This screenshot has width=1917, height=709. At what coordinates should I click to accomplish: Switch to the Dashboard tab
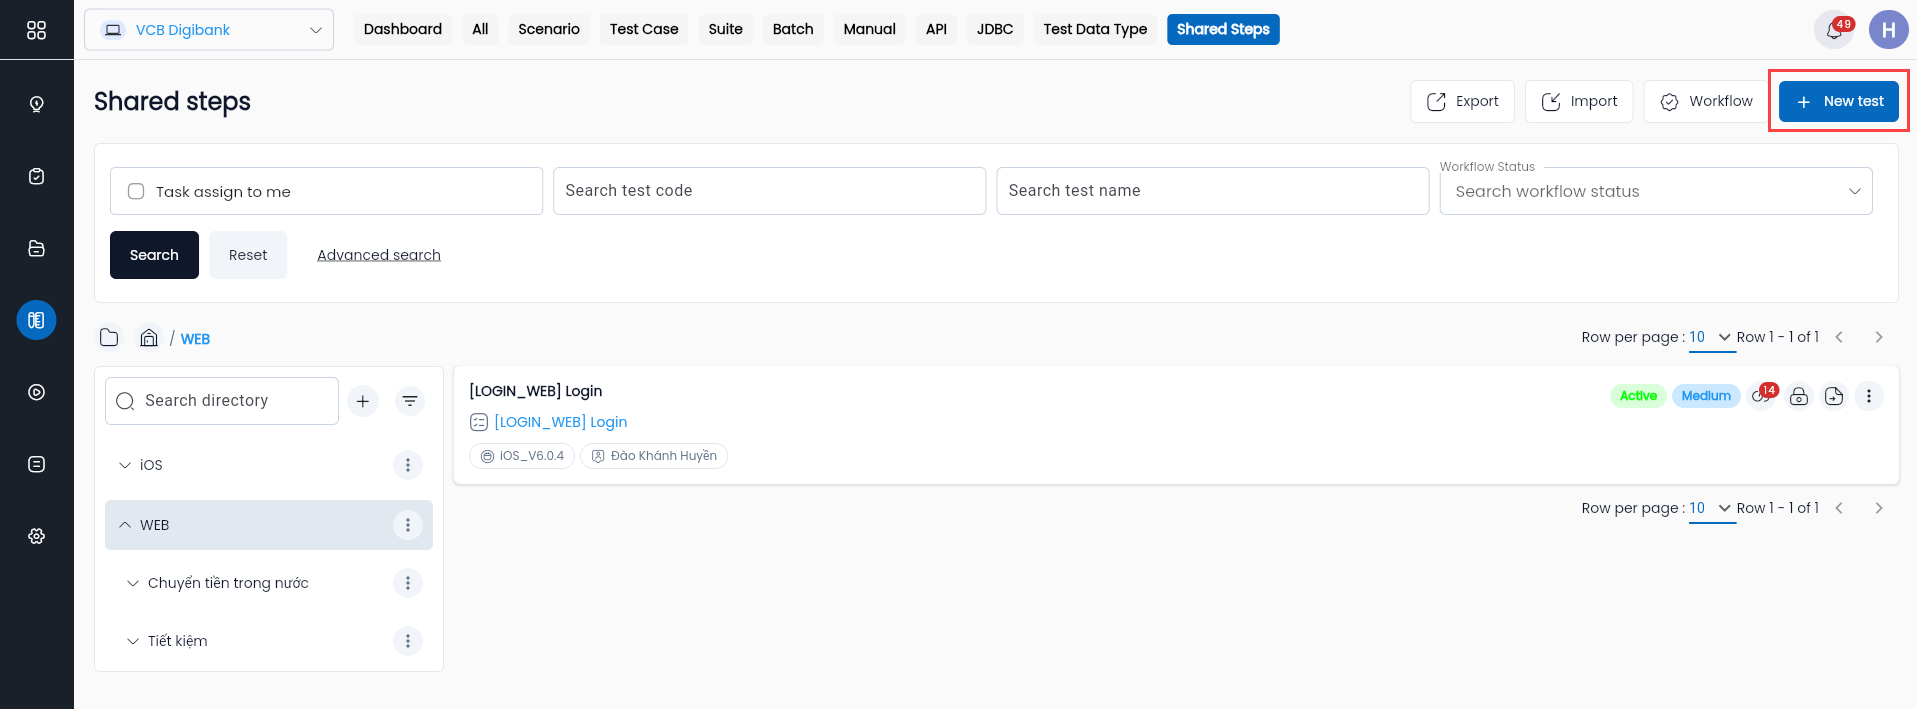tap(403, 29)
